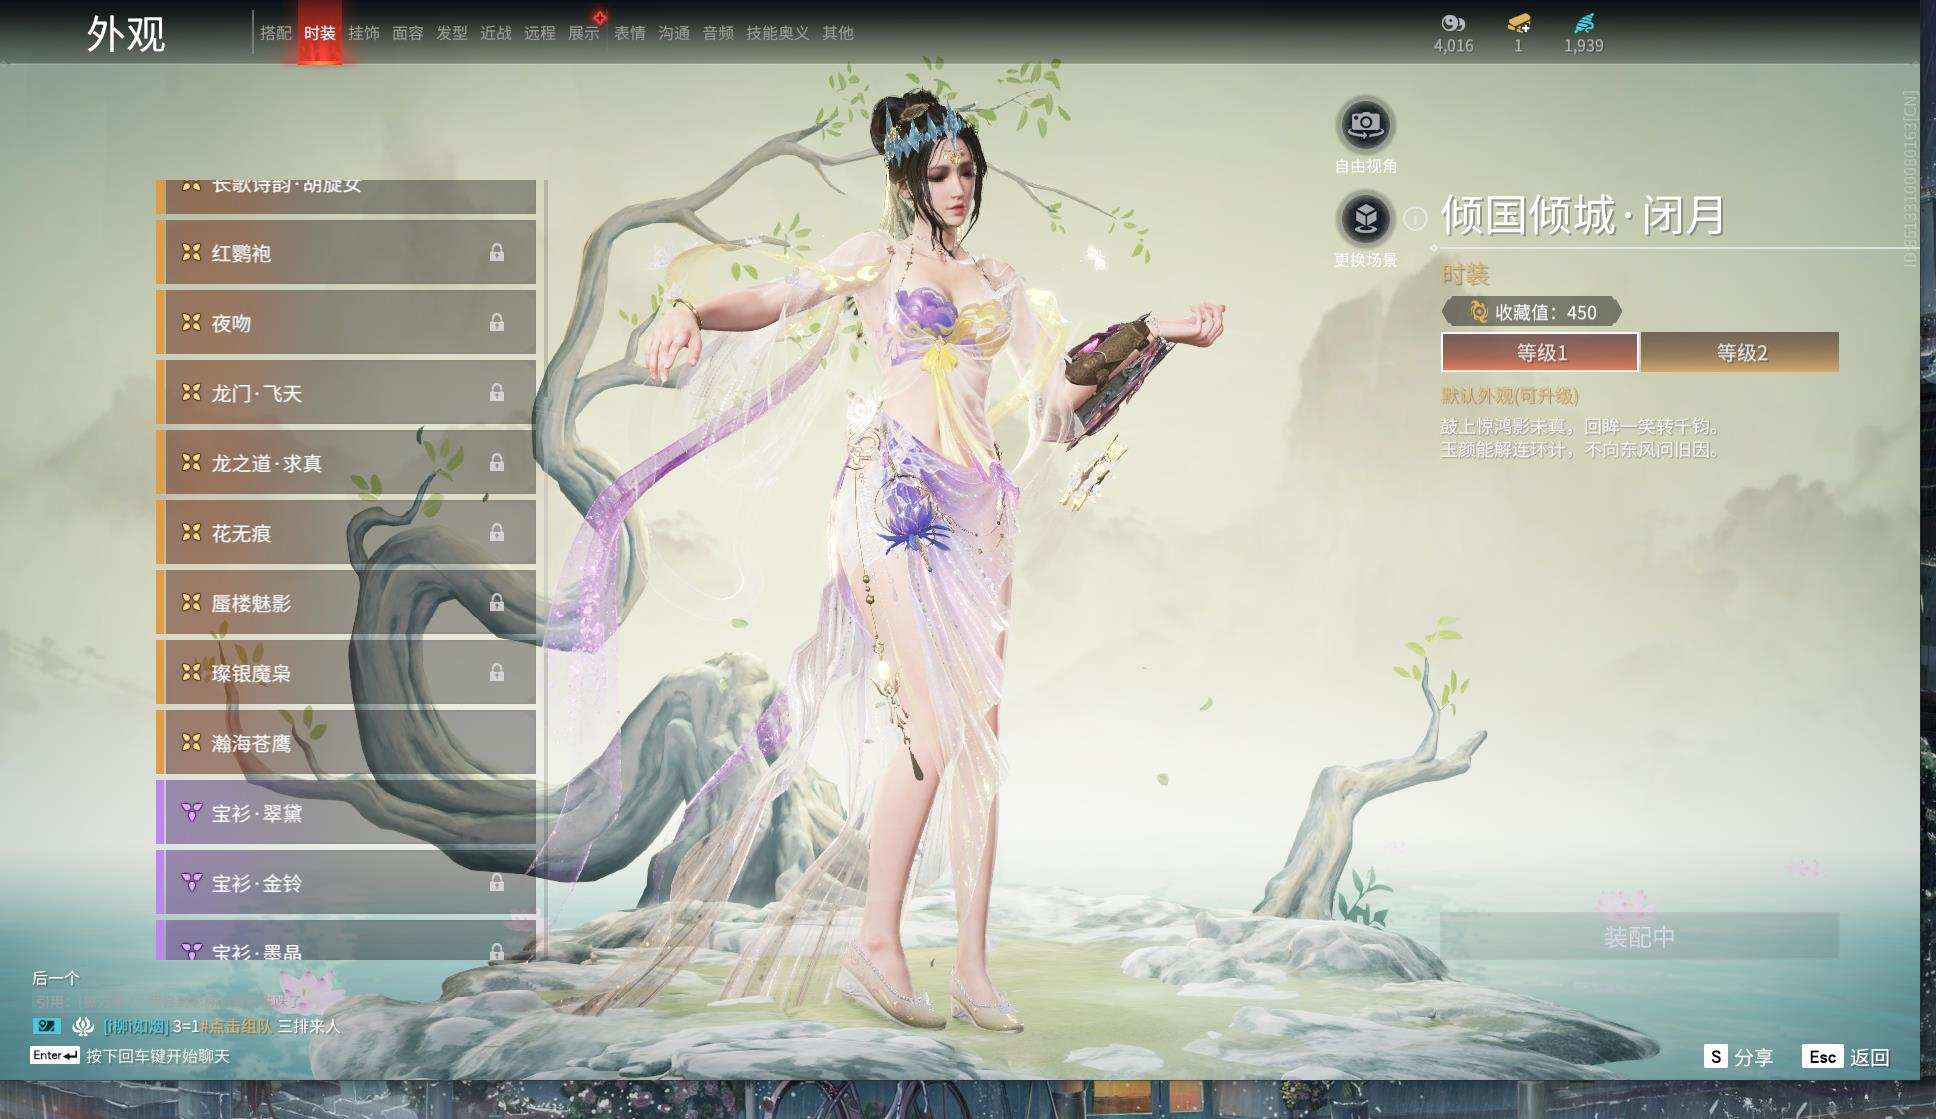
Task: Click the 倾国倾城·闭月 outfit title
Action: tap(1583, 216)
